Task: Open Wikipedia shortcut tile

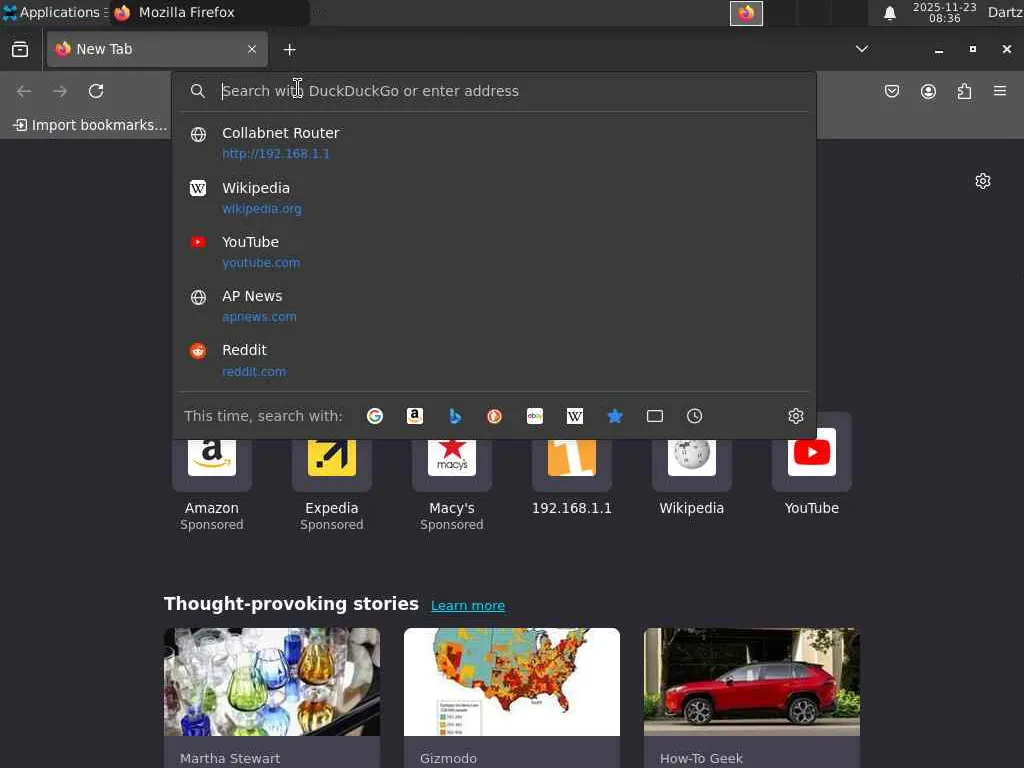Action: click(692, 467)
